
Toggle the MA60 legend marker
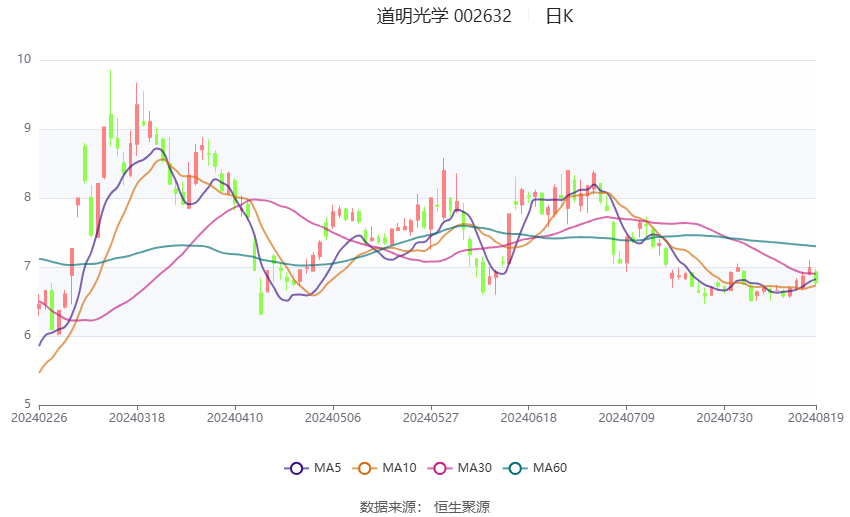pyautogui.click(x=515, y=468)
